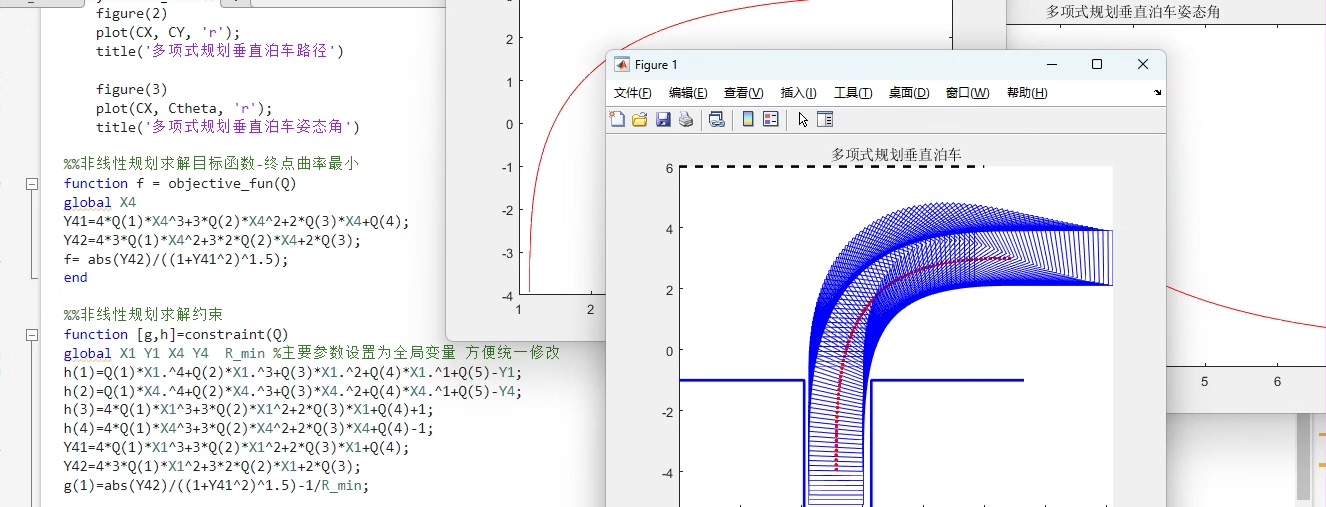
Task: Click the line 'f= abs(Y42)/((1+Y41^2)^1.5);'
Action: coord(176,260)
